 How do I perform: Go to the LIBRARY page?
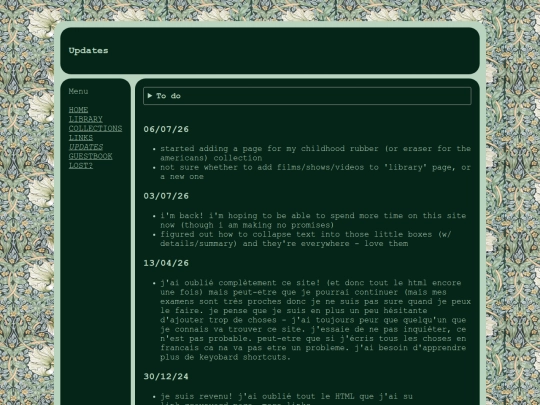coord(85,119)
